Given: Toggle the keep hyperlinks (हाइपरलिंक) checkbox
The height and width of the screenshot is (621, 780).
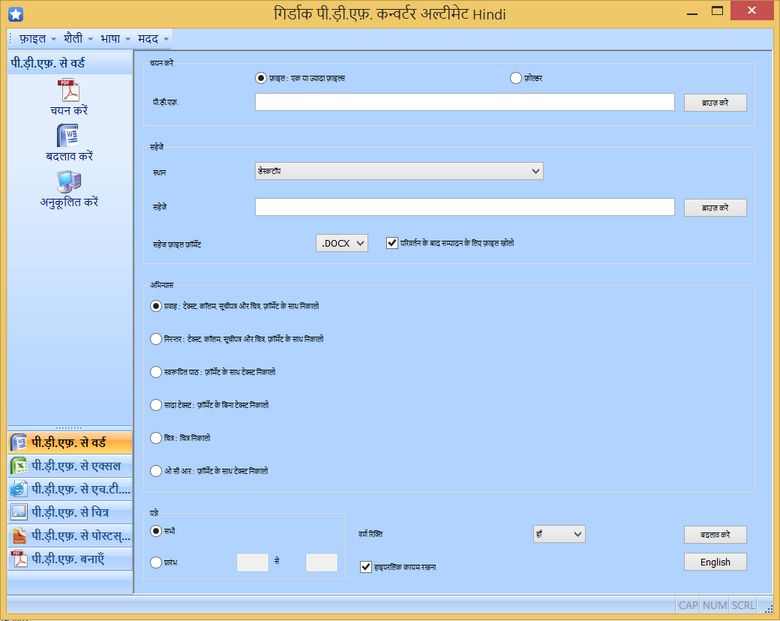Looking at the screenshot, I should [366, 567].
